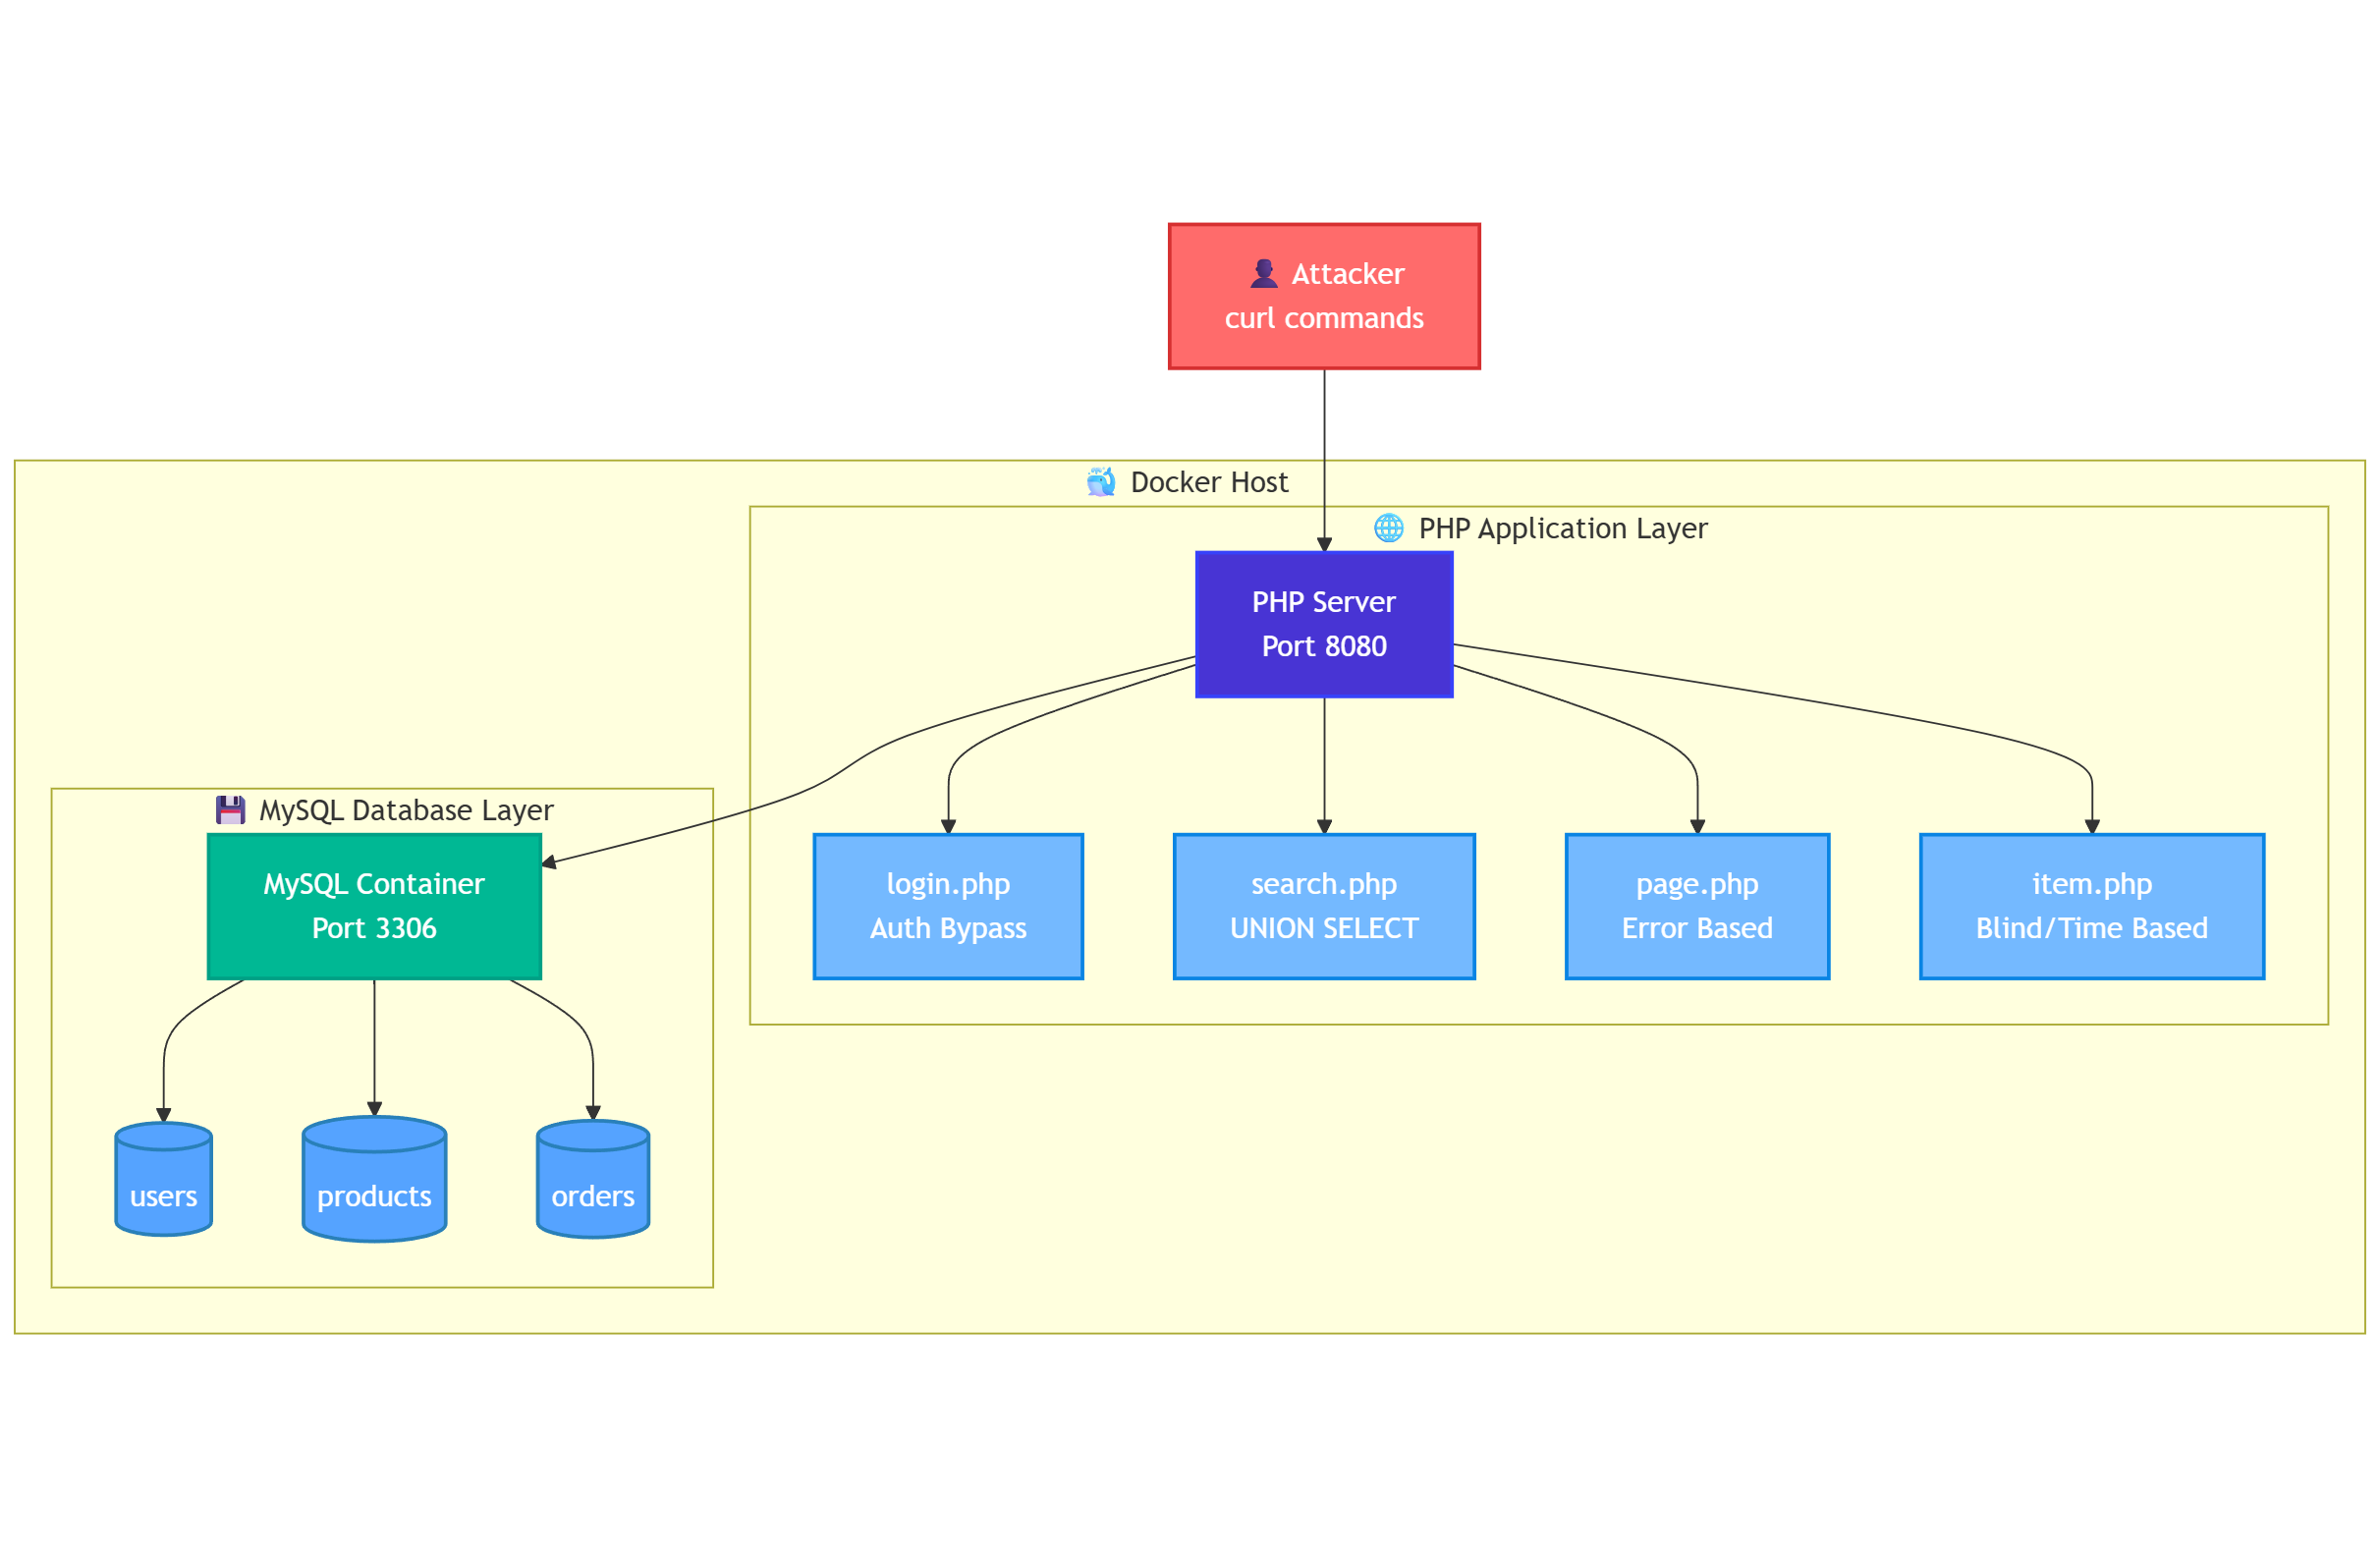Viewport: 2380px width, 1558px height.
Task: Click arrowhead entering PHP Server node
Action: tap(1324, 545)
